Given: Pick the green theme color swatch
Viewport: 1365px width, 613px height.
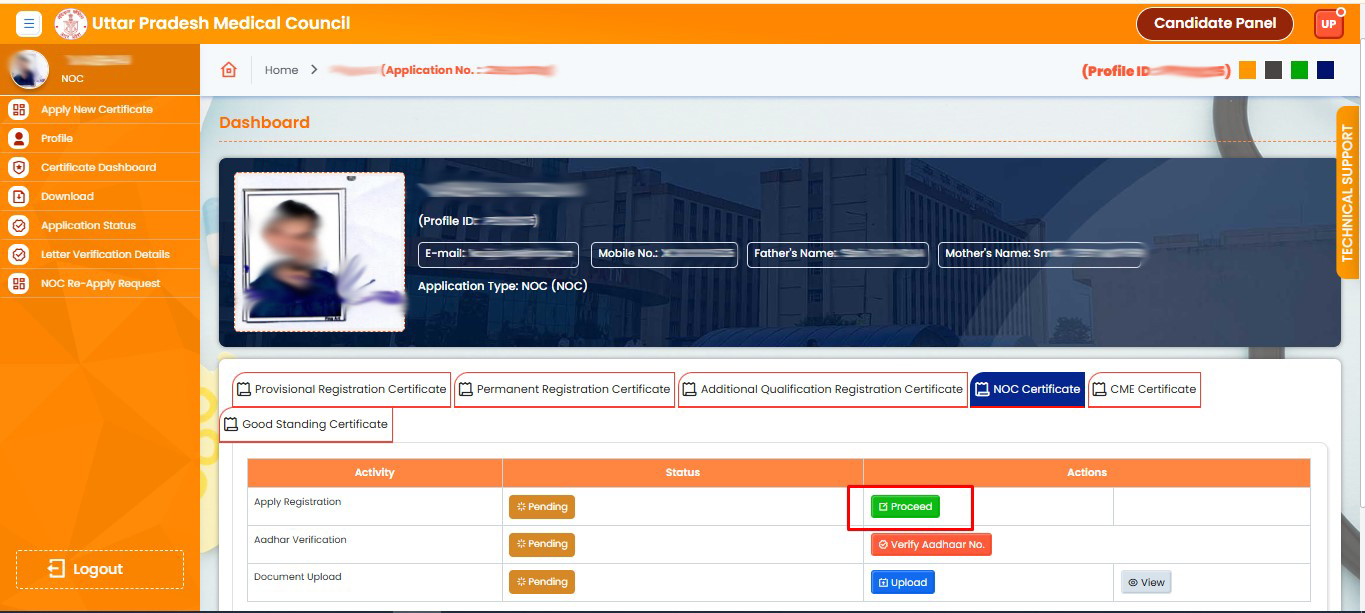Looking at the screenshot, I should pos(1299,70).
